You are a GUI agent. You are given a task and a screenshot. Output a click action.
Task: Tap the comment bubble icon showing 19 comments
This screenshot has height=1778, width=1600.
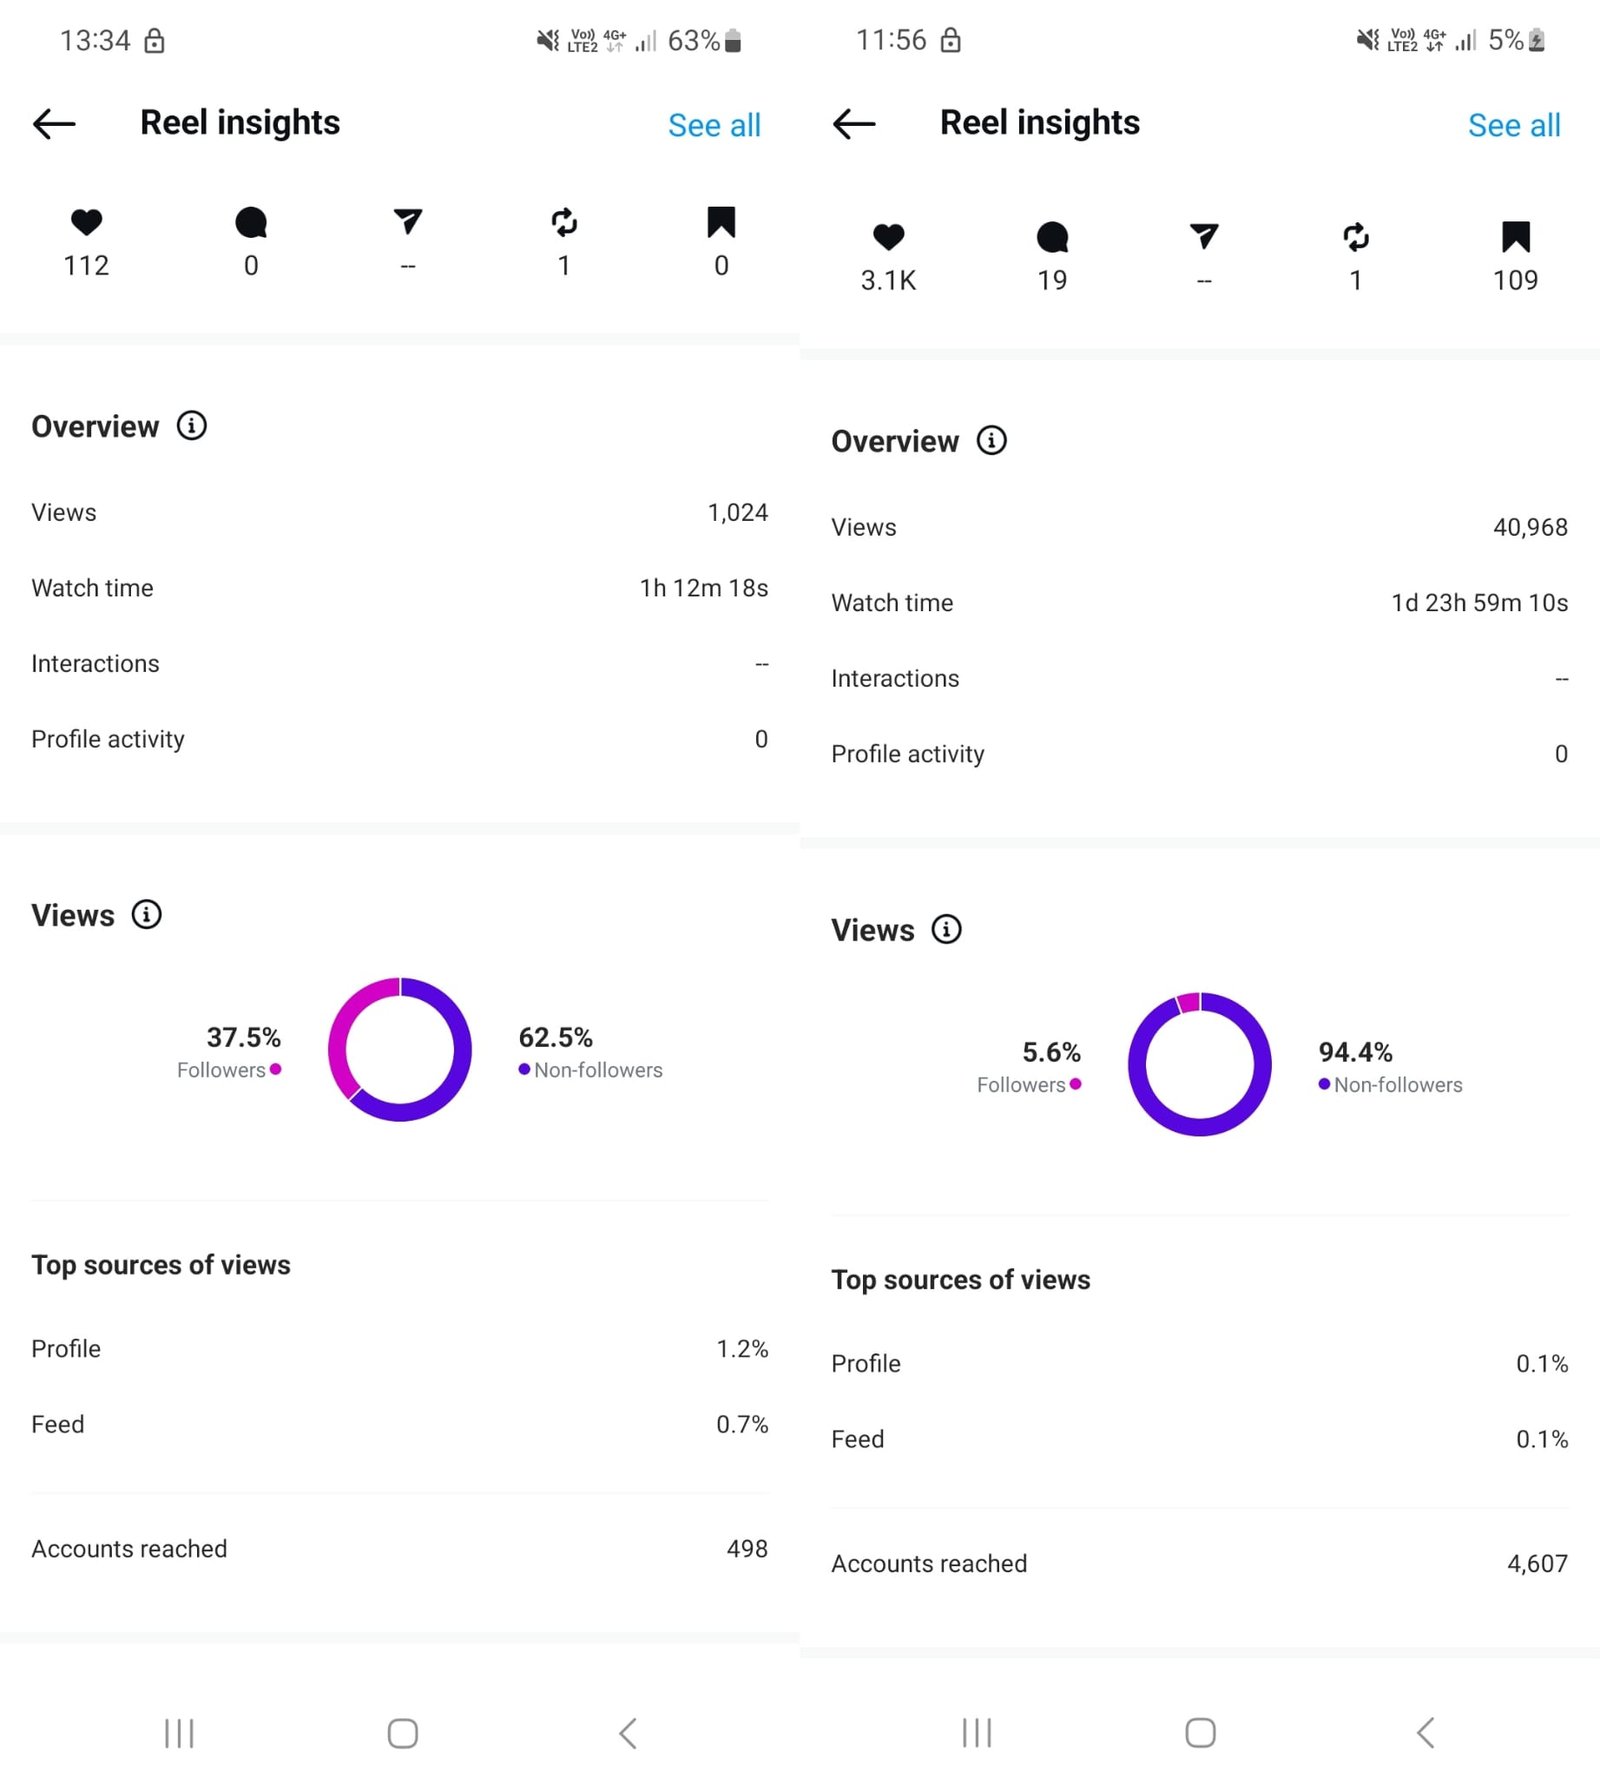click(1052, 237)
